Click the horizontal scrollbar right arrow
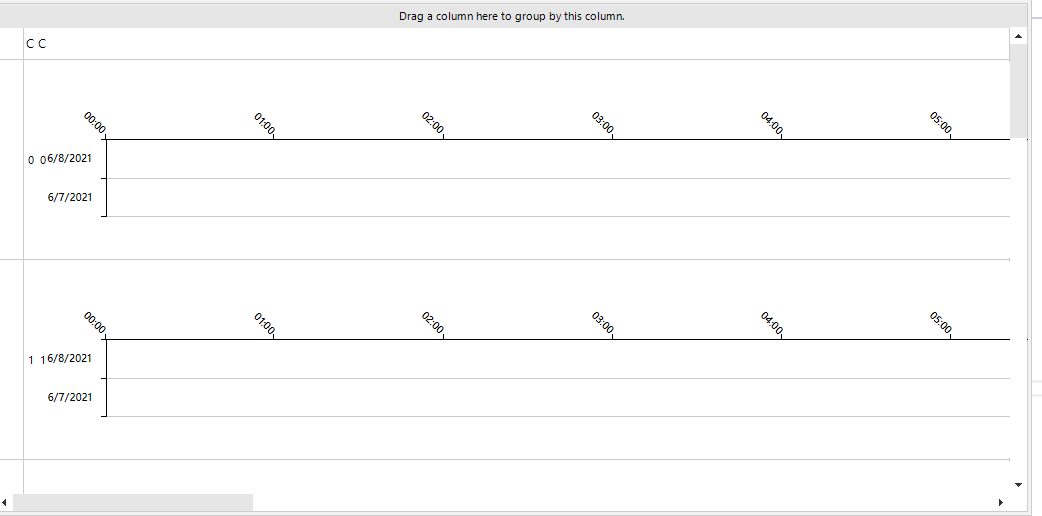 (1001, 501)
